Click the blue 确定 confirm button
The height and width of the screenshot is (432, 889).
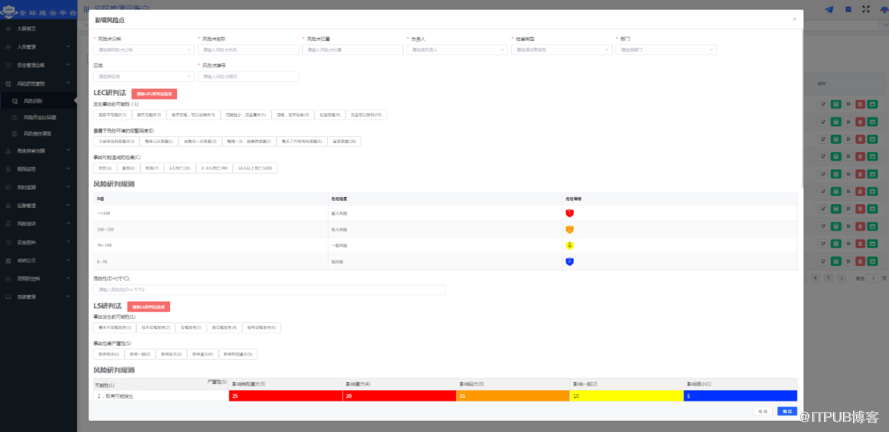click(787, 411)
